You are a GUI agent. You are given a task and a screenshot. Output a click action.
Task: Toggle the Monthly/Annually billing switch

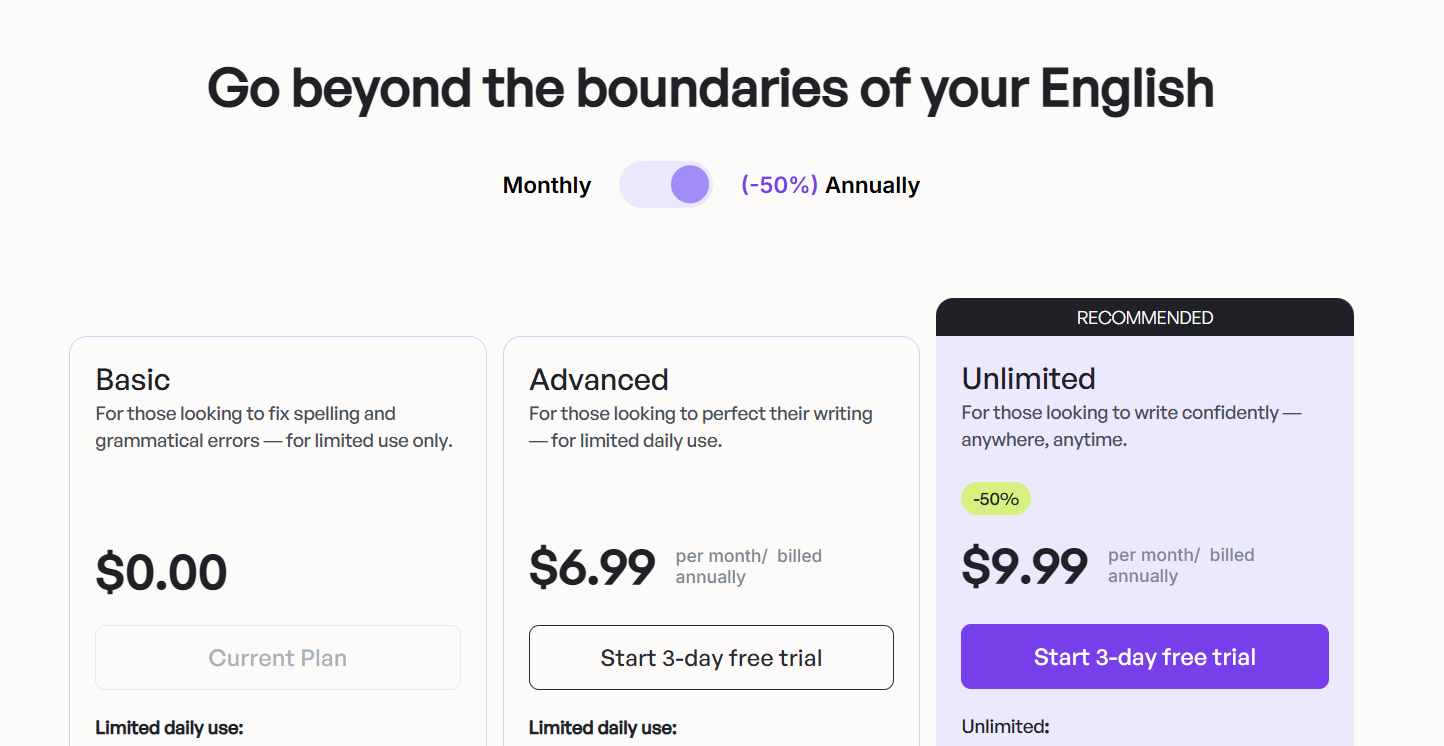pyautogui.click(x=665, y=185)
